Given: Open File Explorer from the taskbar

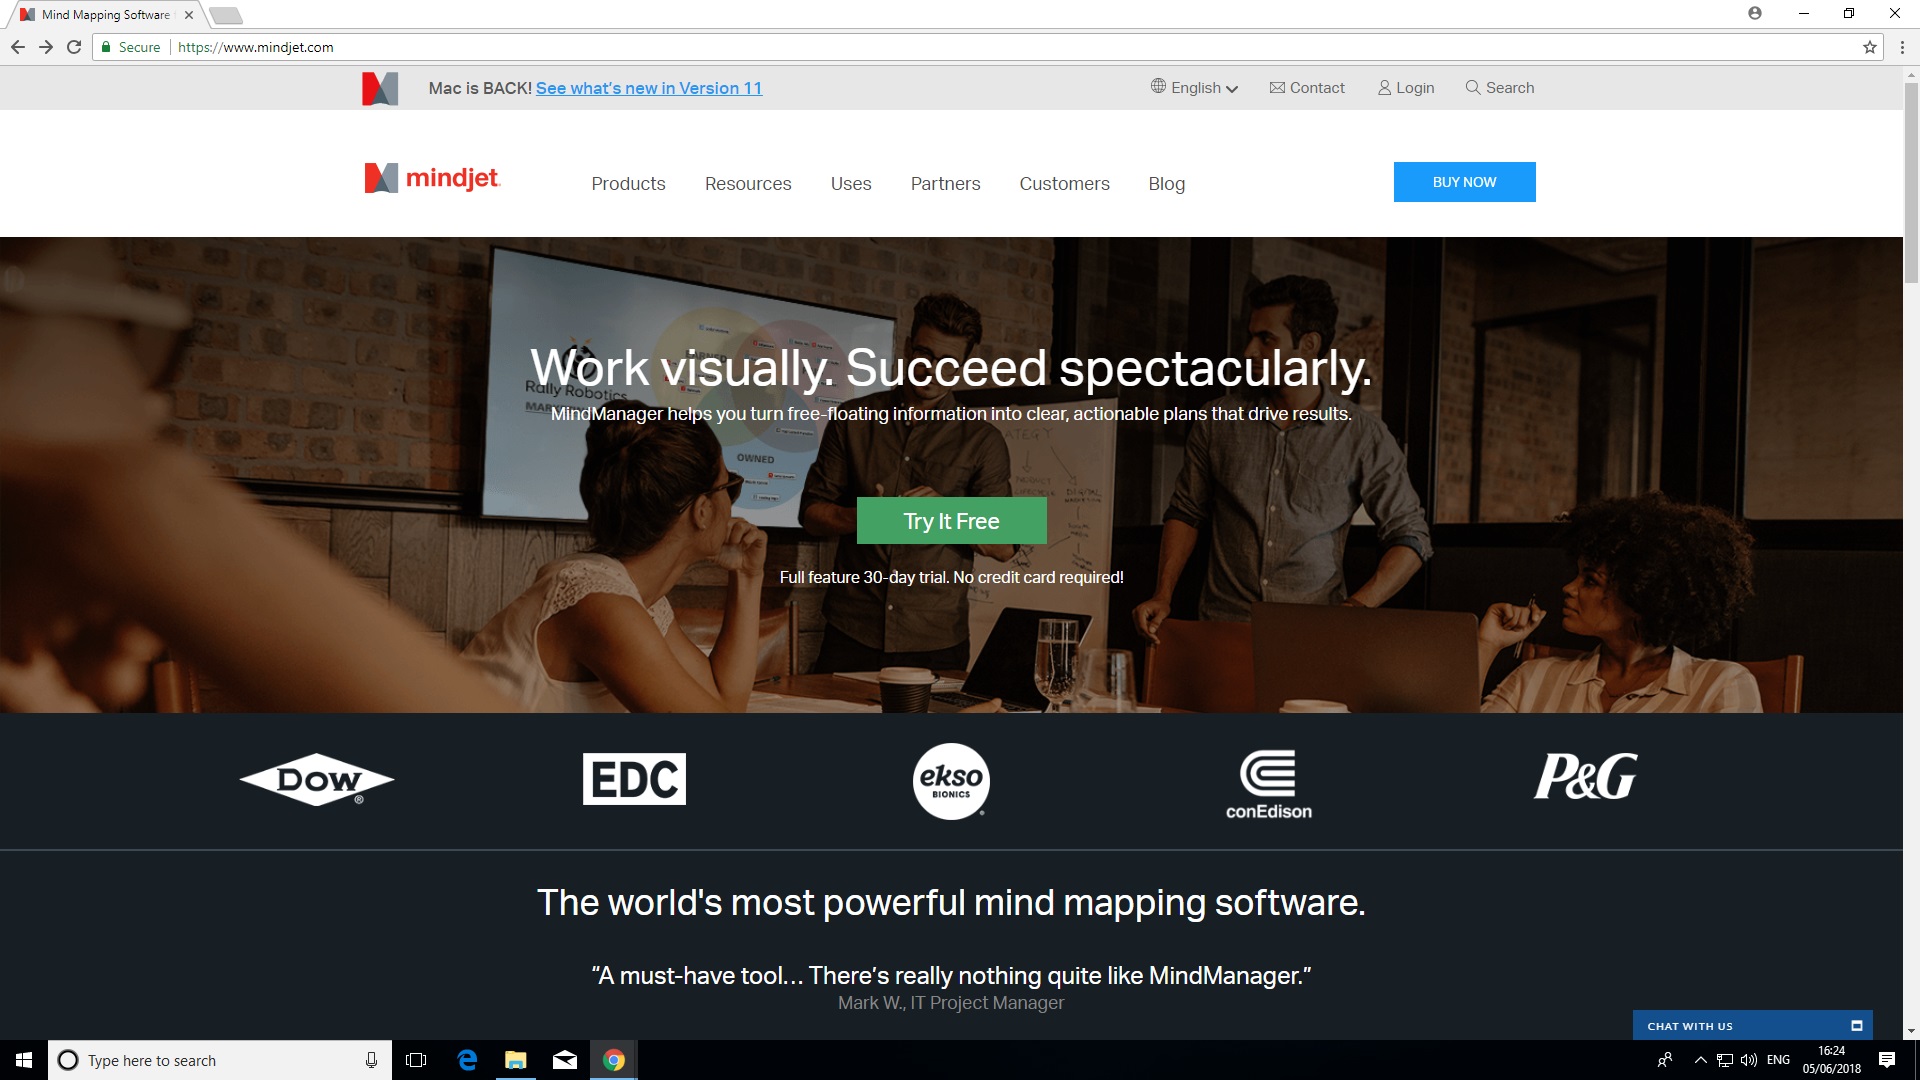Looking at the screenshot, I should (x=516, y=1060).
